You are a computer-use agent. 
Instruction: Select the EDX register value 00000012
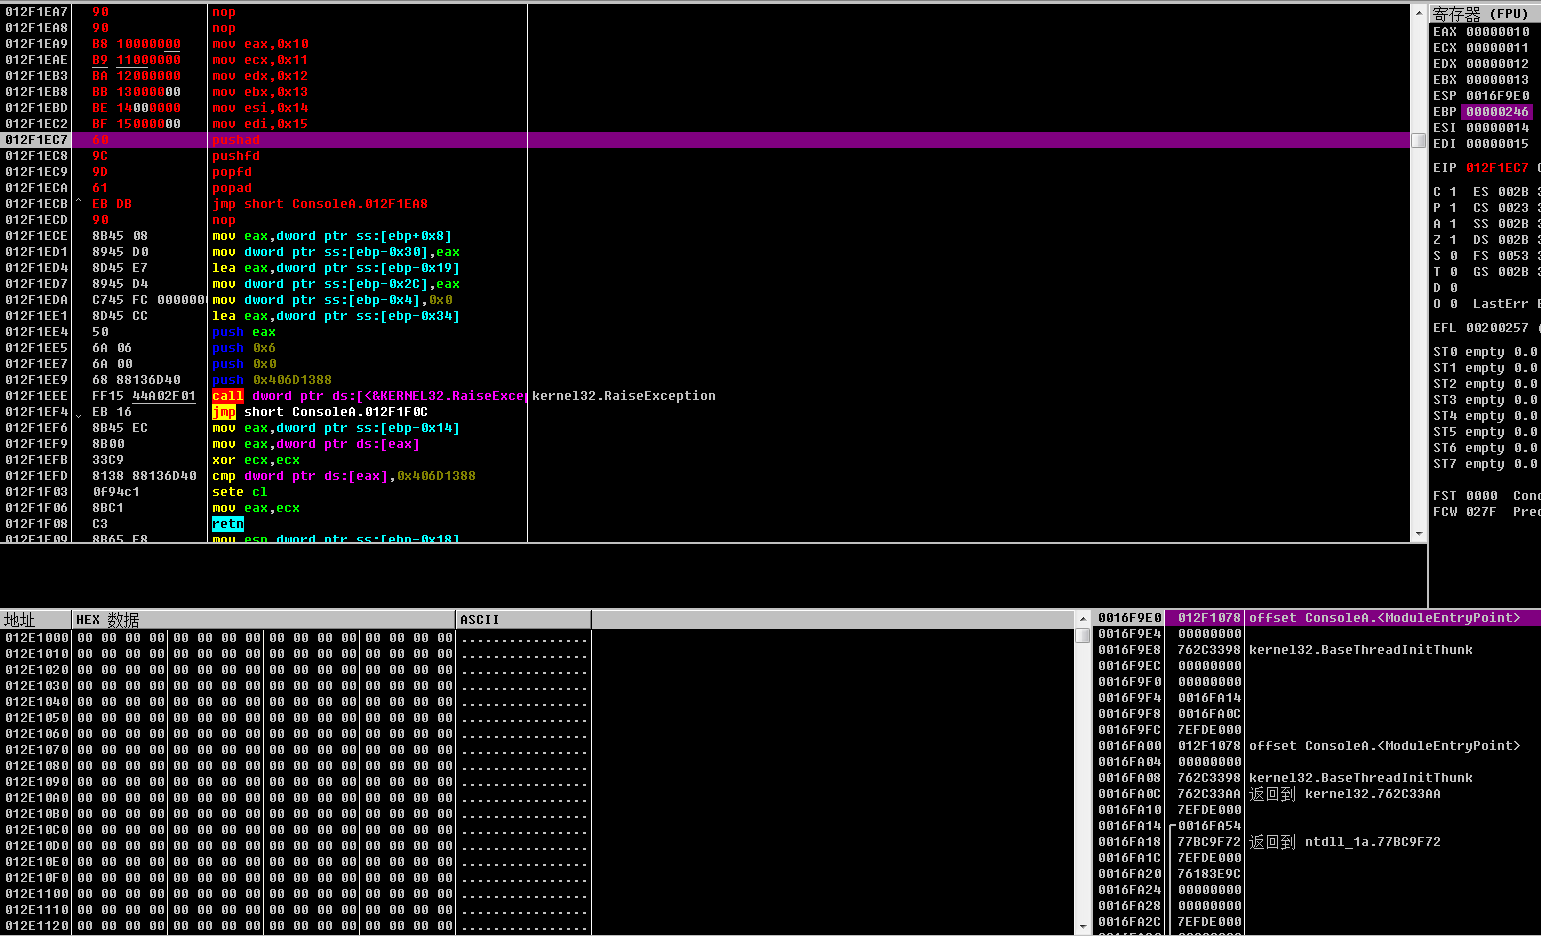pos(1497,64)
